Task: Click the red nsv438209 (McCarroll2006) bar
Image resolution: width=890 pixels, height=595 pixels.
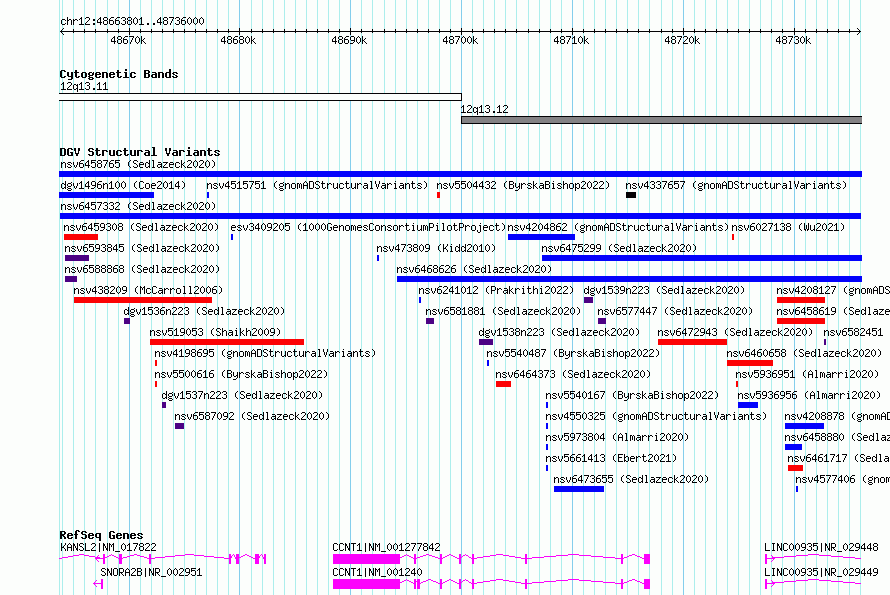Action: coord(142,300)
